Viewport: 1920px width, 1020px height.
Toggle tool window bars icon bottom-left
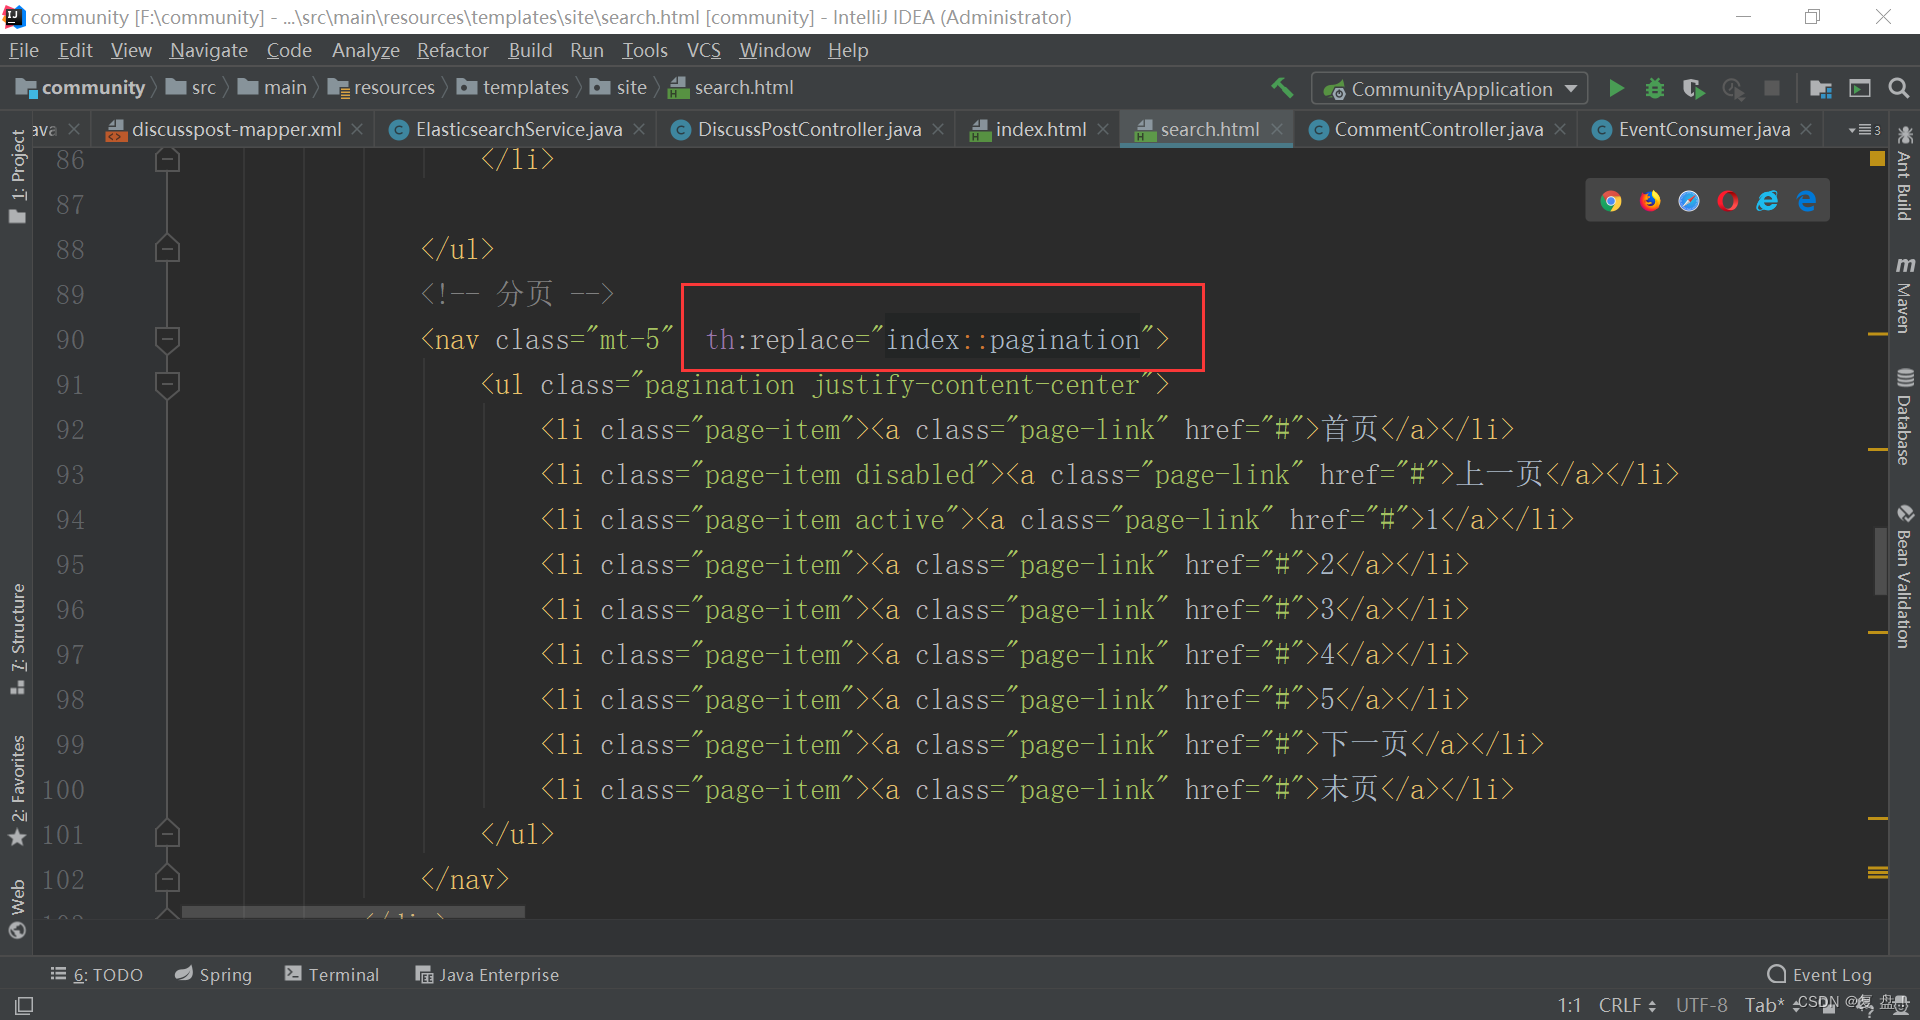point(24,1005)
